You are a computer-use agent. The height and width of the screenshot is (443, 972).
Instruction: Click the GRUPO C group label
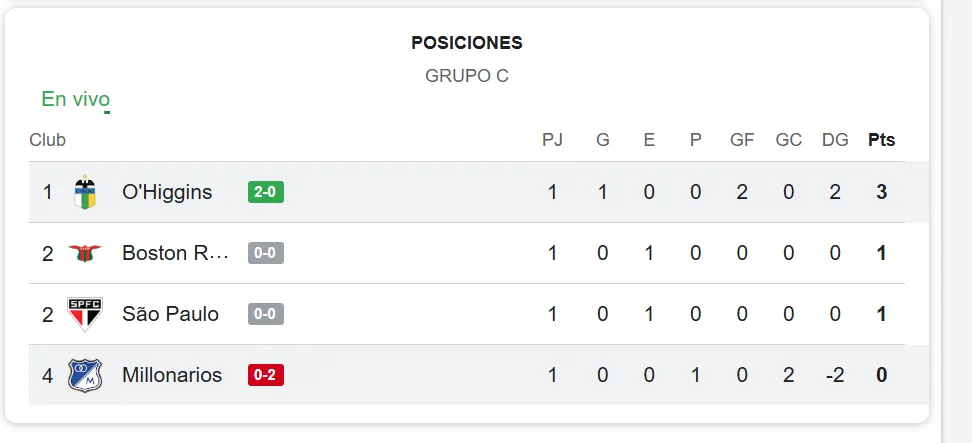467,76
